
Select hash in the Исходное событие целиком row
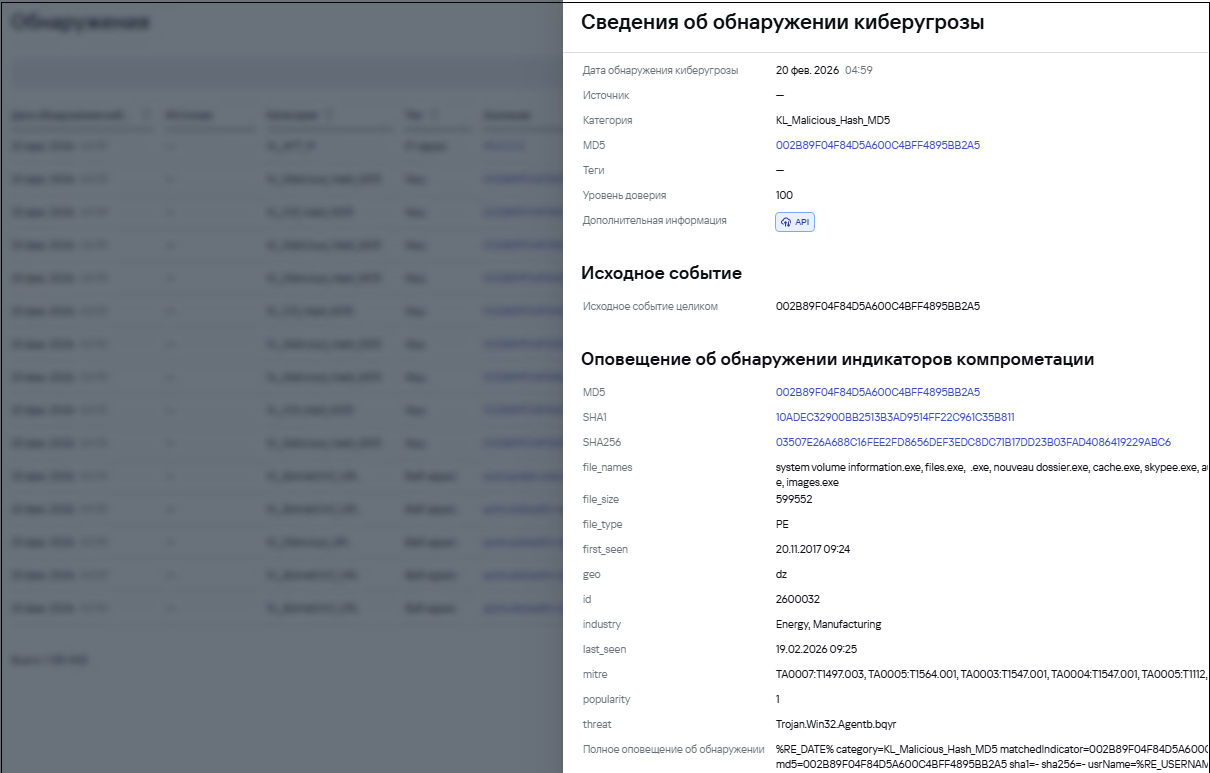[x=878, y=306]
